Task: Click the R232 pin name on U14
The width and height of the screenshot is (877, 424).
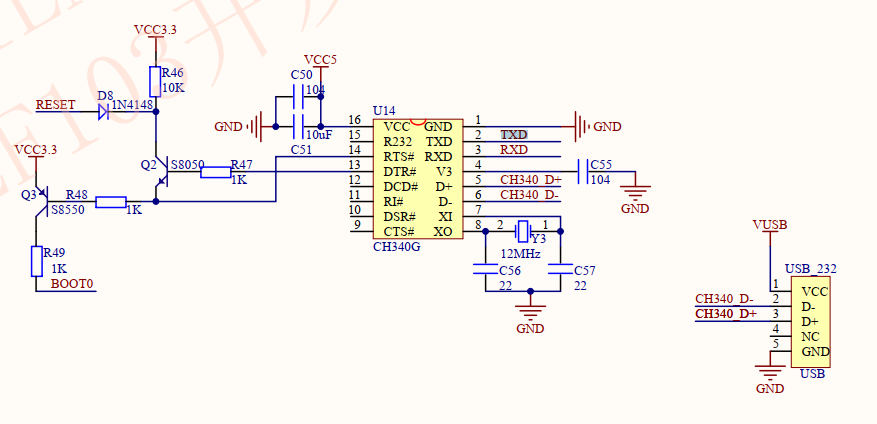Action: pos(398,142)
